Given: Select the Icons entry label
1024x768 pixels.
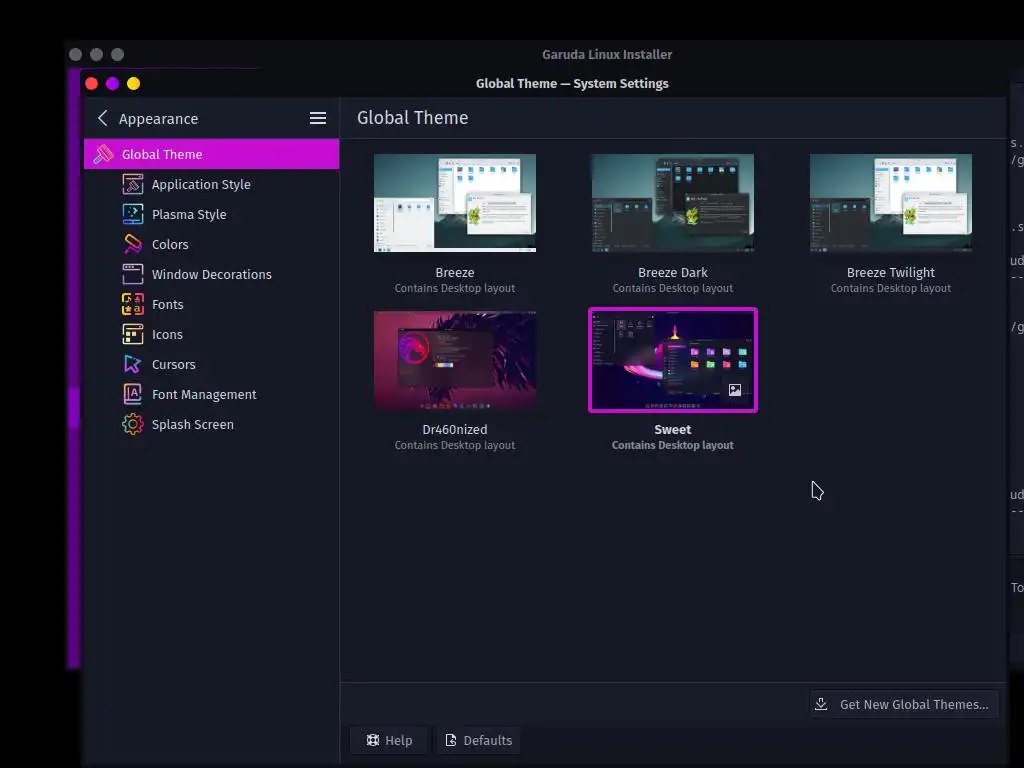Looking at the screenshot, I should pyautogui.click(x=167, y=334).
